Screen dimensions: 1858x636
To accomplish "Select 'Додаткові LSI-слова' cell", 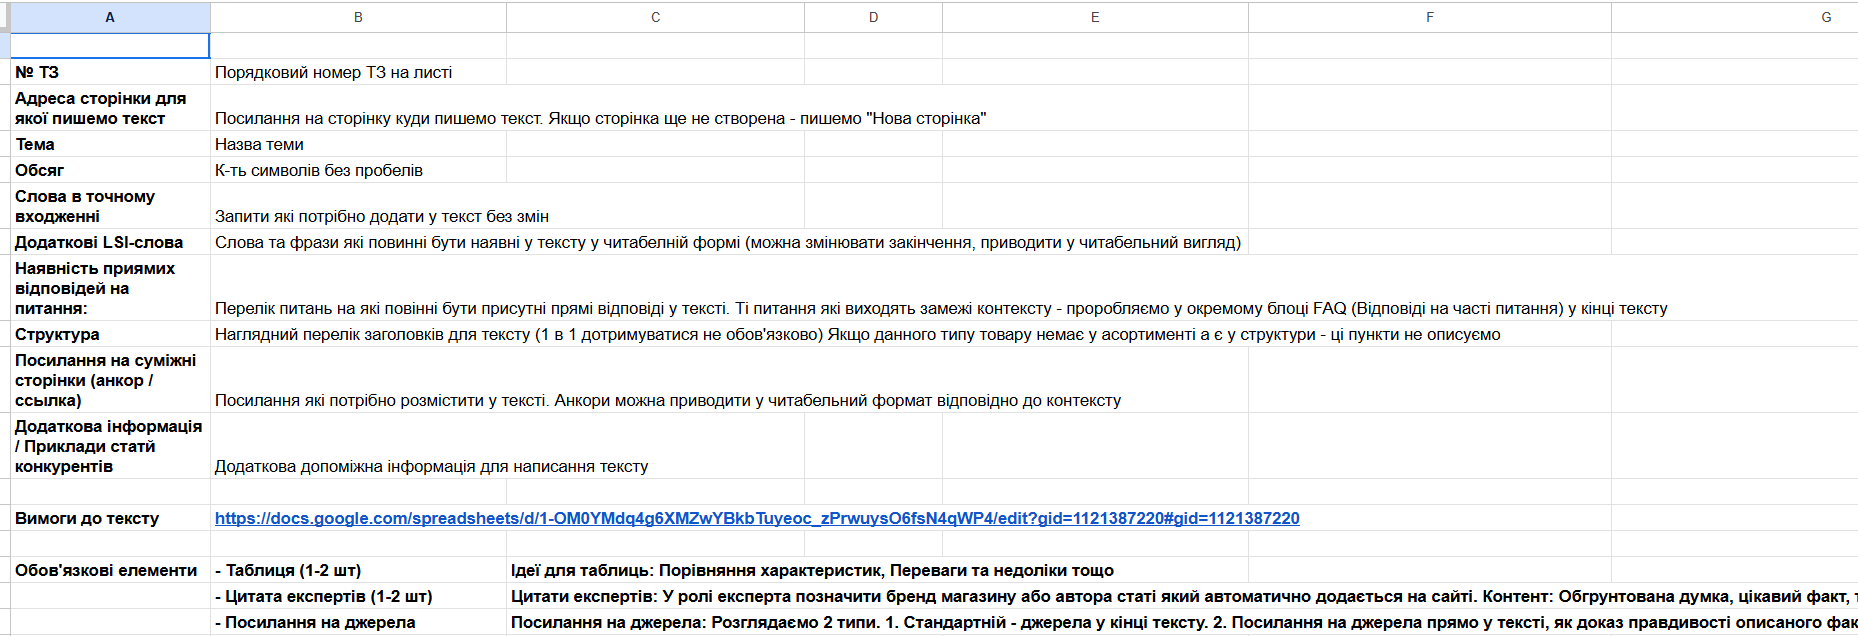I will pos(110,242).
